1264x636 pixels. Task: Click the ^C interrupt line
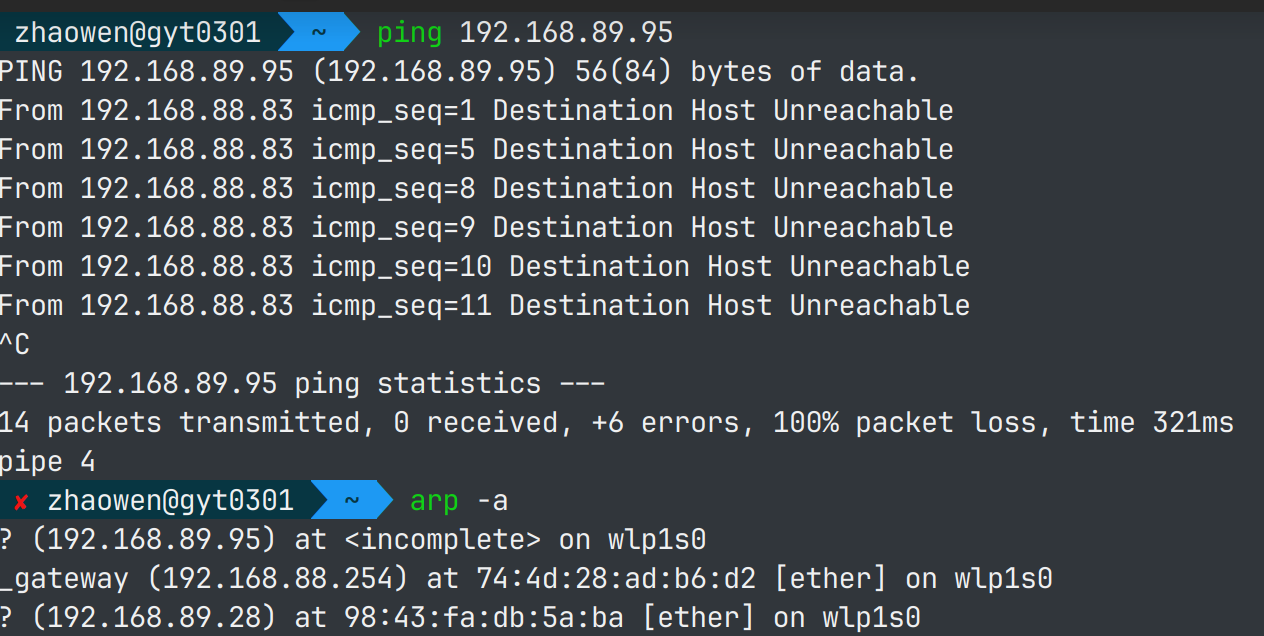(x=15, y=345)
